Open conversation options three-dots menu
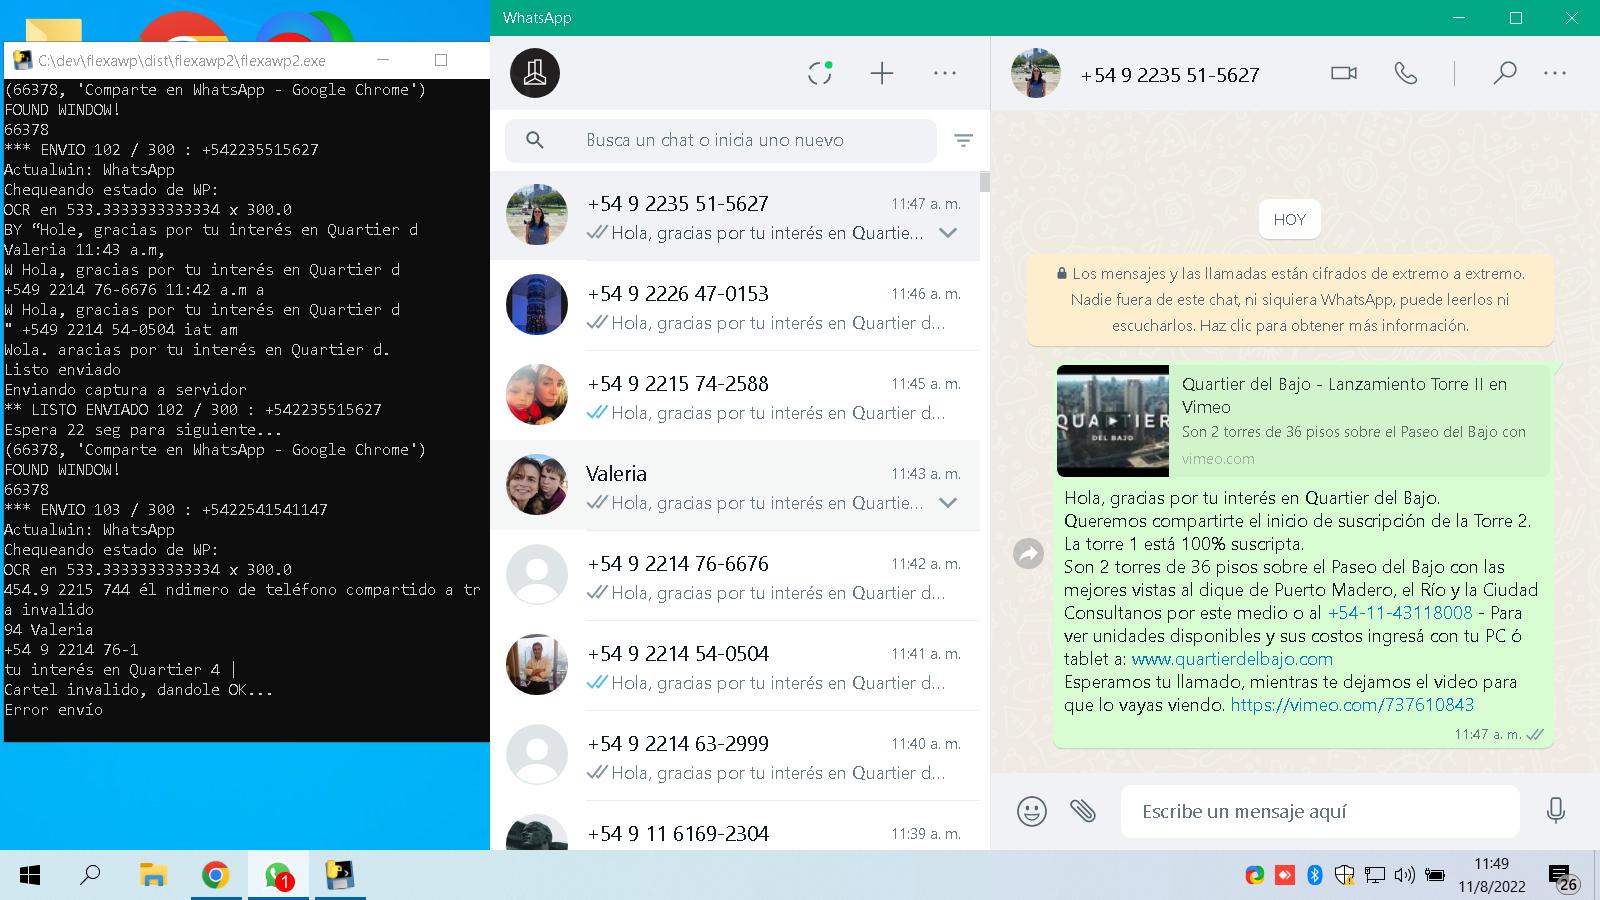Screen dimensions: 1600x900 (1555, 73)
